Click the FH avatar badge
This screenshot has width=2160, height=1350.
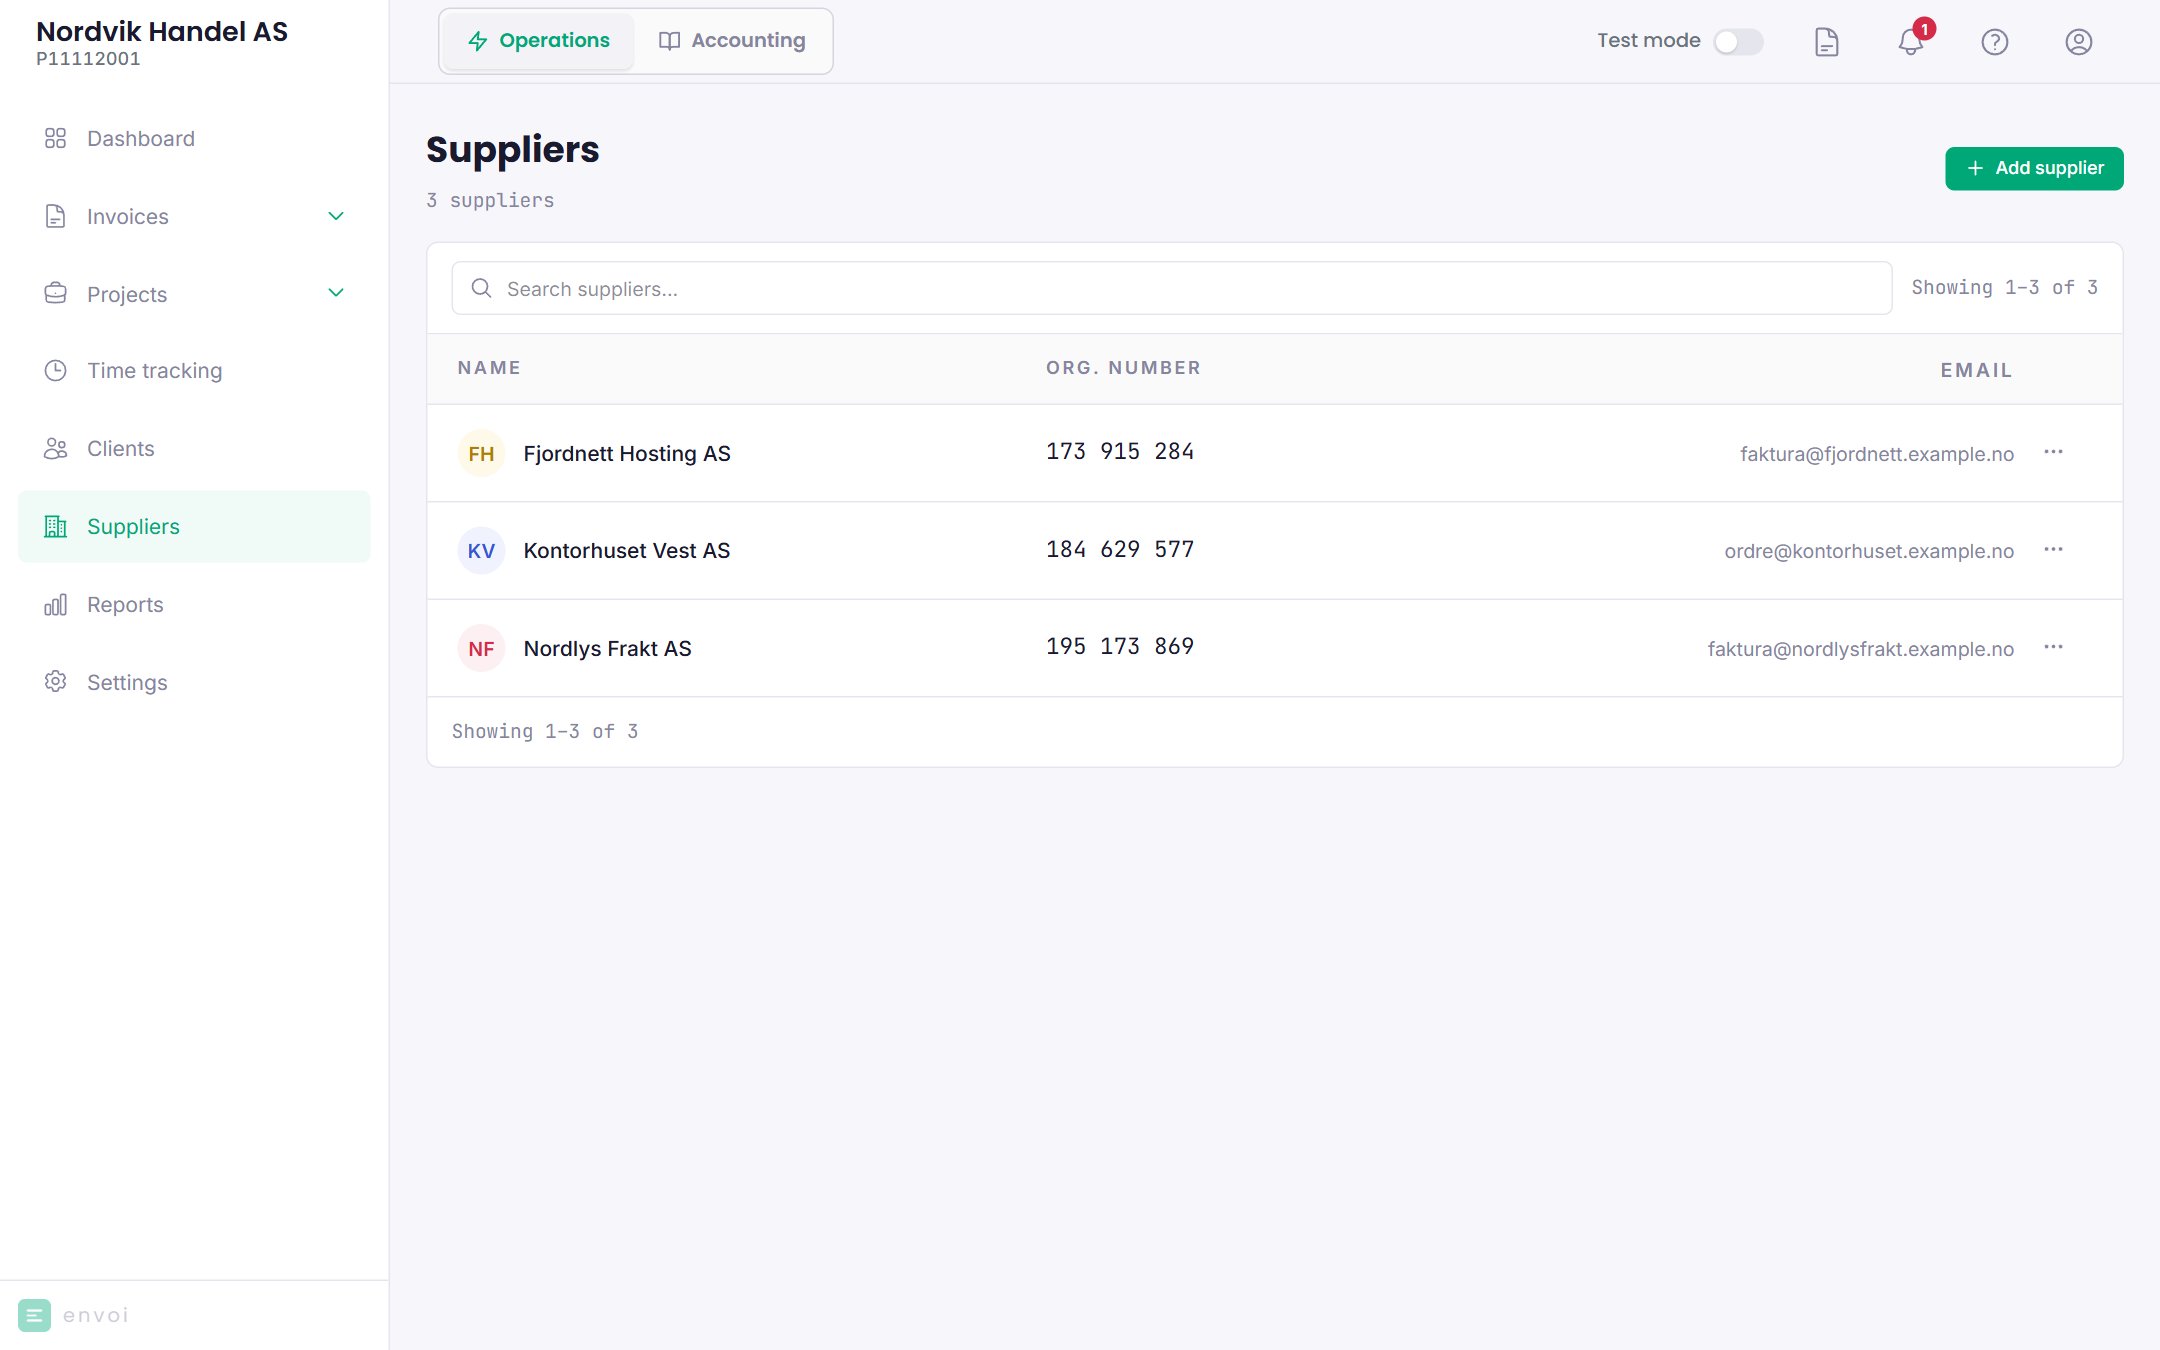pos(481,454)
